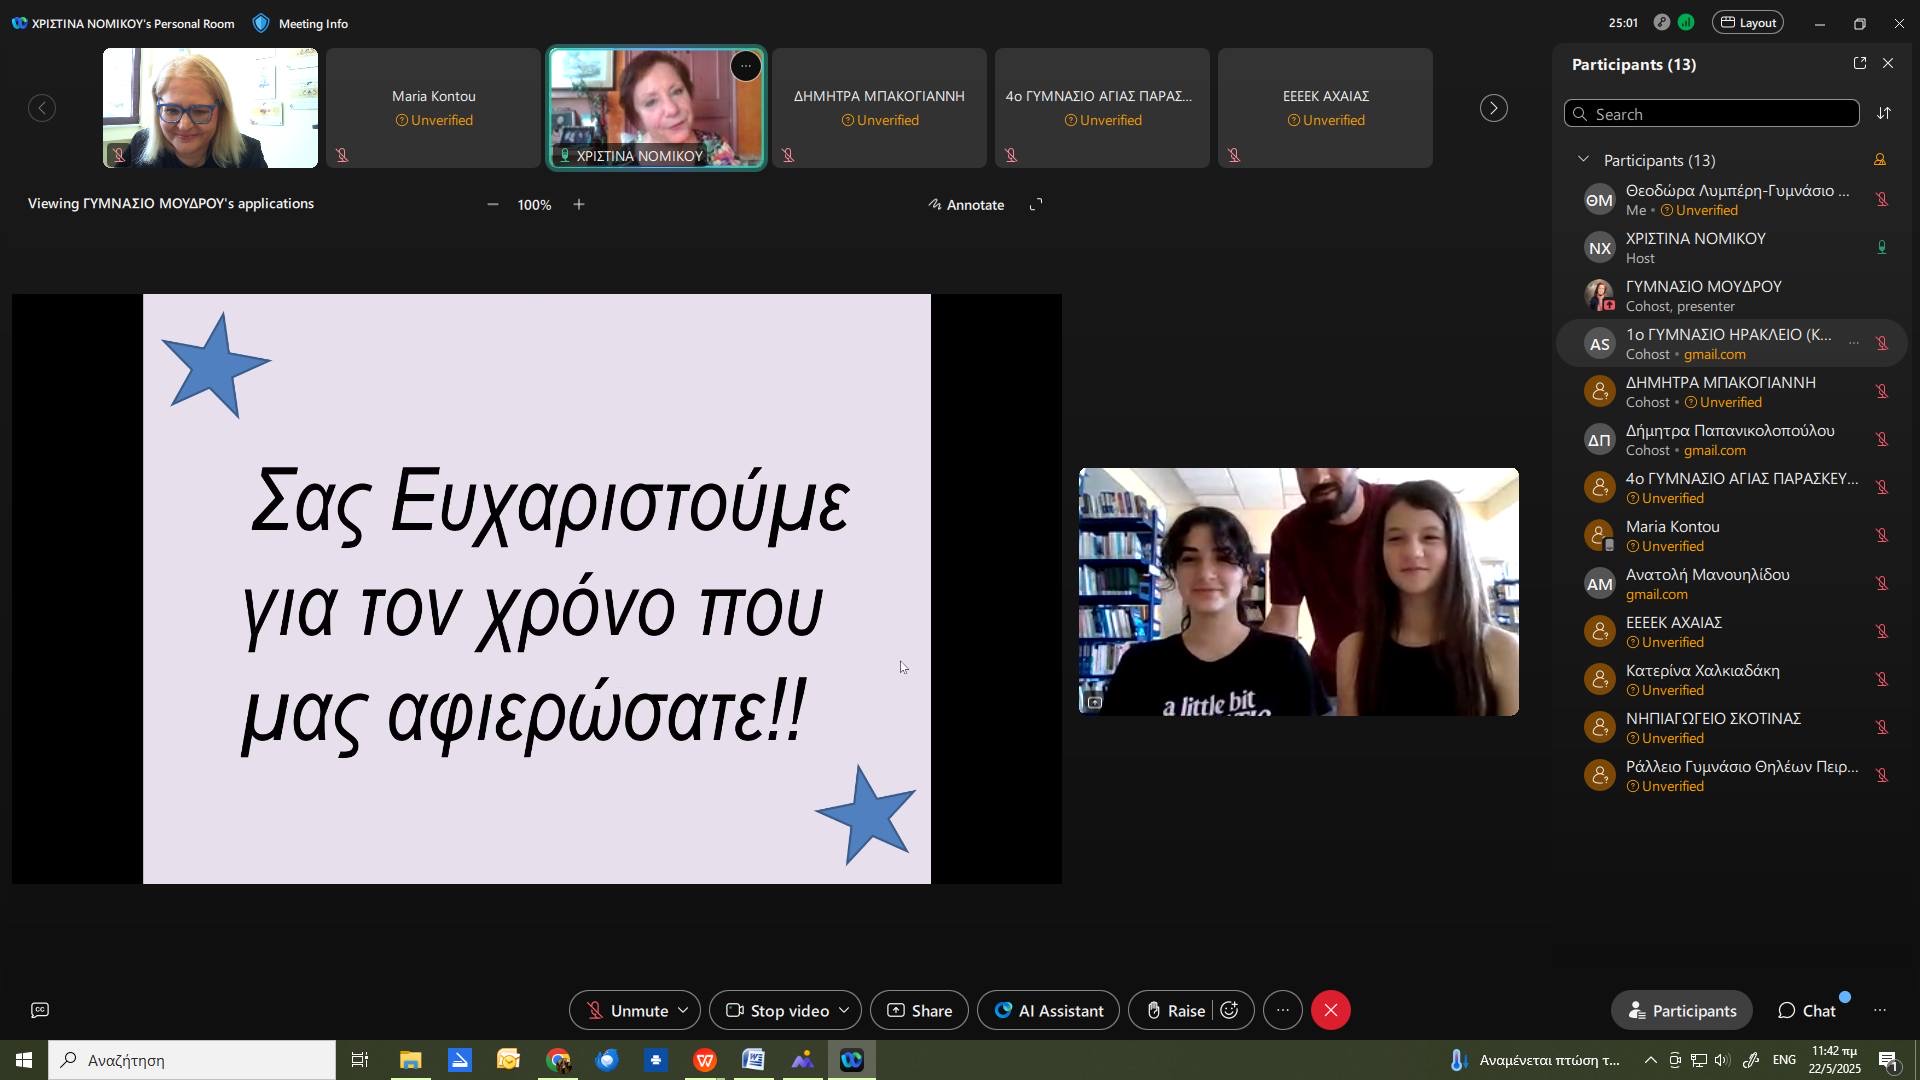
Task: Click next arrow in video strip
Action: point(1494,108)
